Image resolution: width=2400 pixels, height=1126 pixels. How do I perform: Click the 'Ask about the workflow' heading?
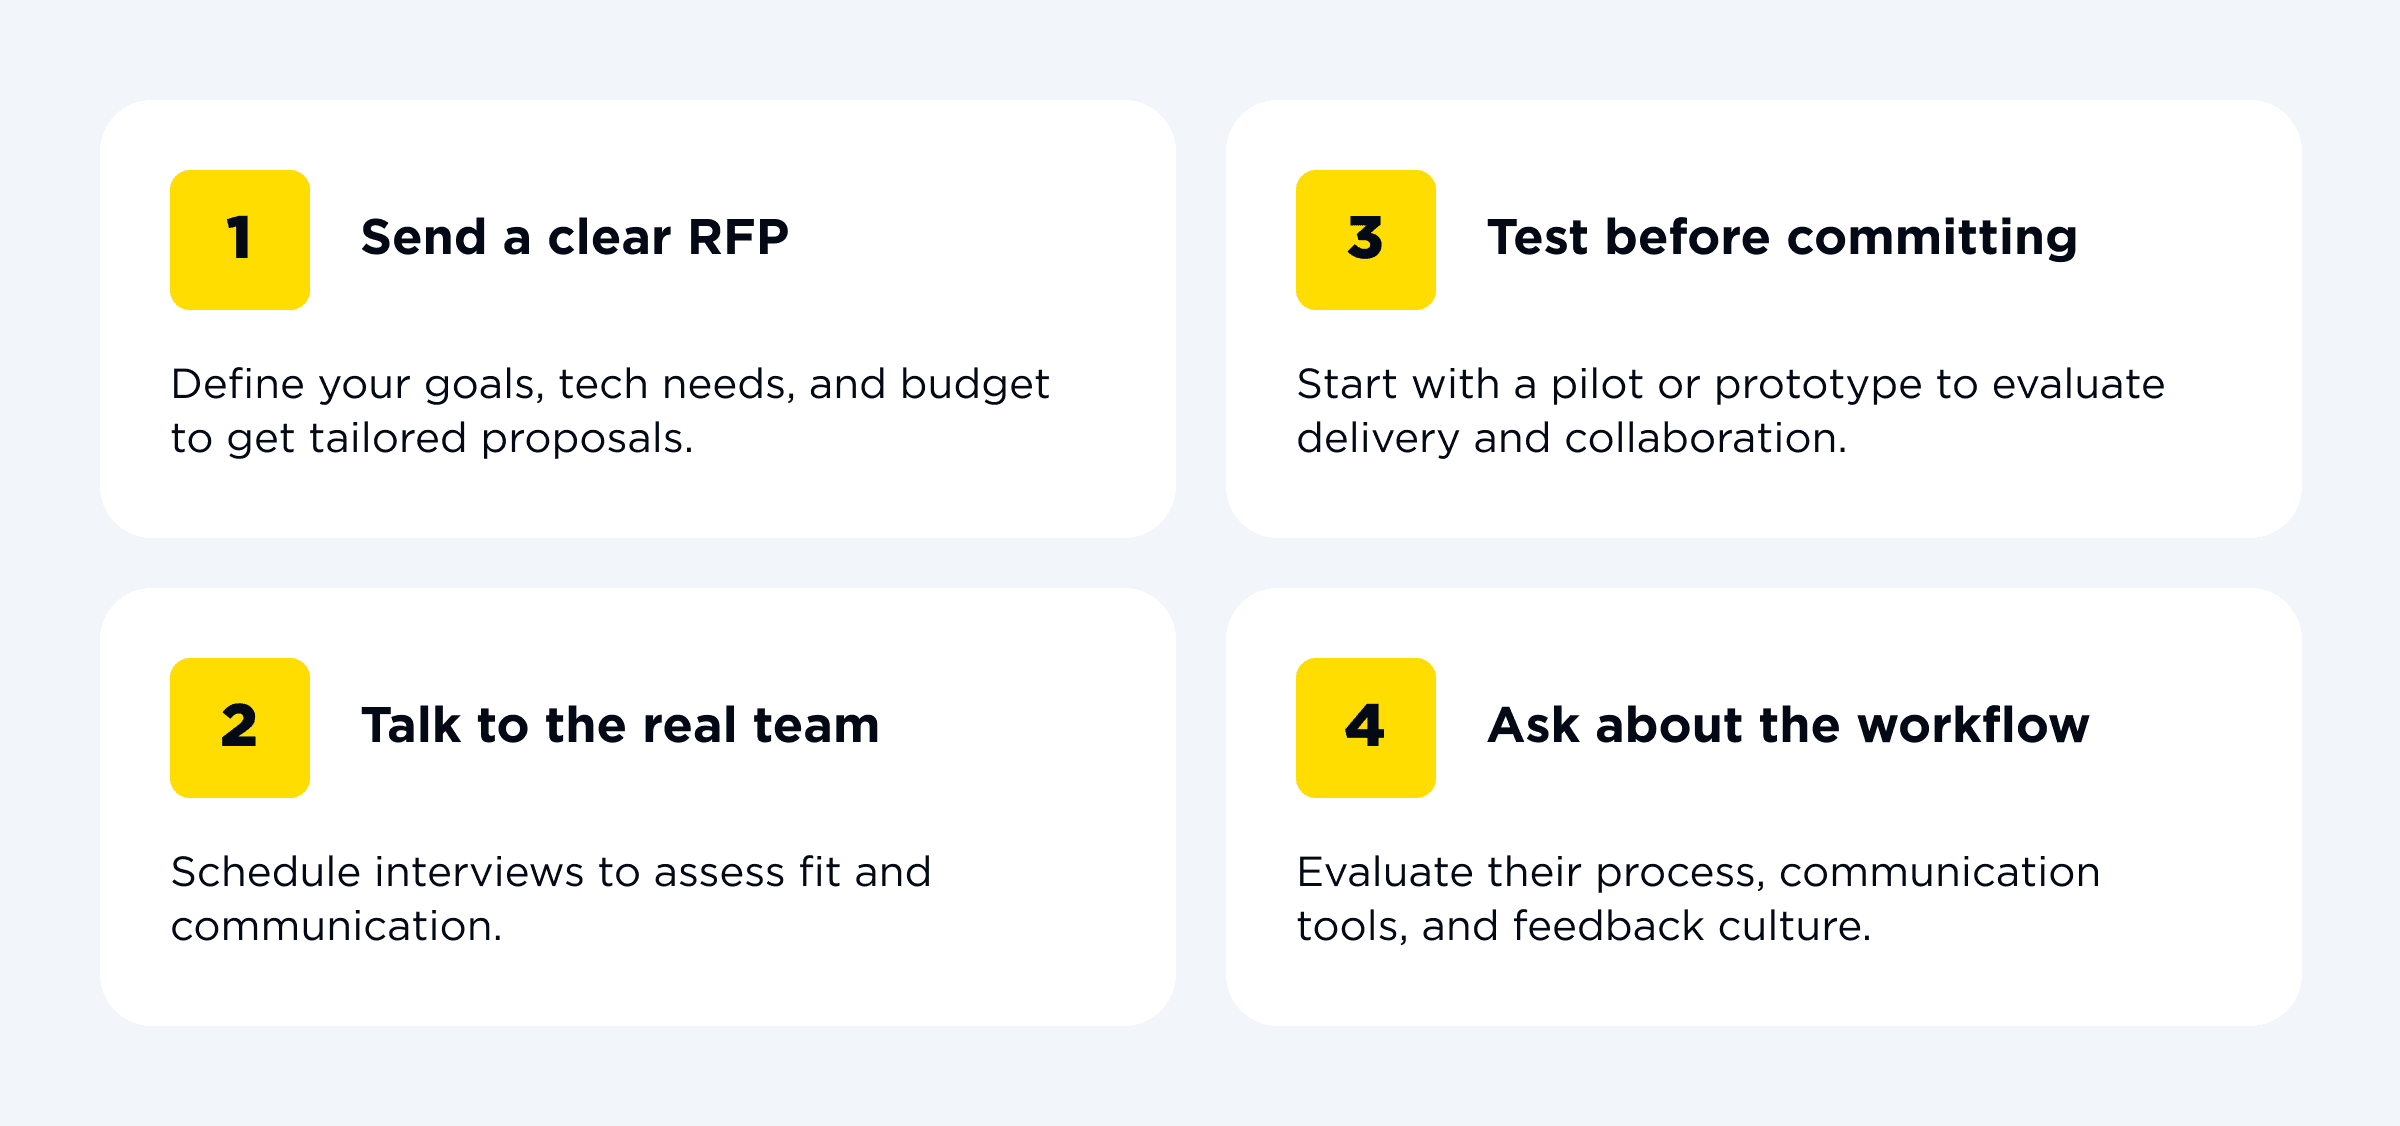pyautogui.click(x=1788, y=726)
